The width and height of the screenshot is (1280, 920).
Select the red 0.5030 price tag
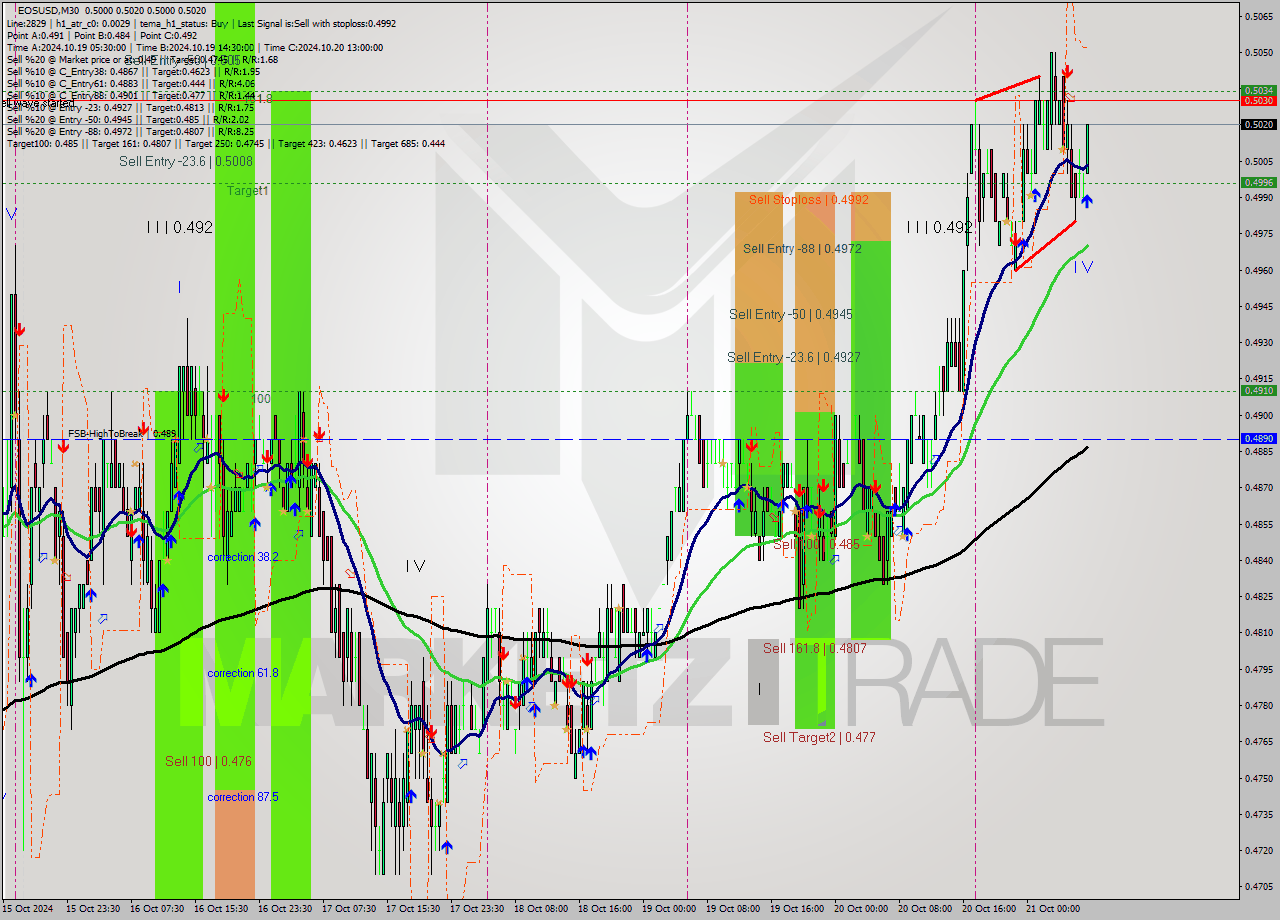(x=1257, y=100)
